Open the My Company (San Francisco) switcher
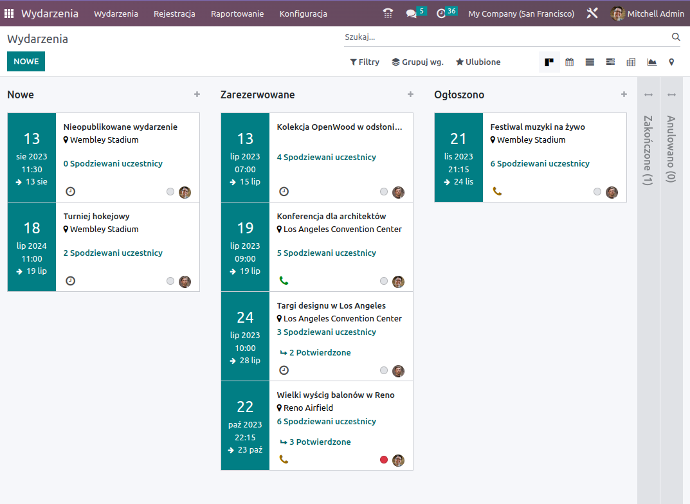Viewport: 690px width, 504px height. tap(521, 14)
